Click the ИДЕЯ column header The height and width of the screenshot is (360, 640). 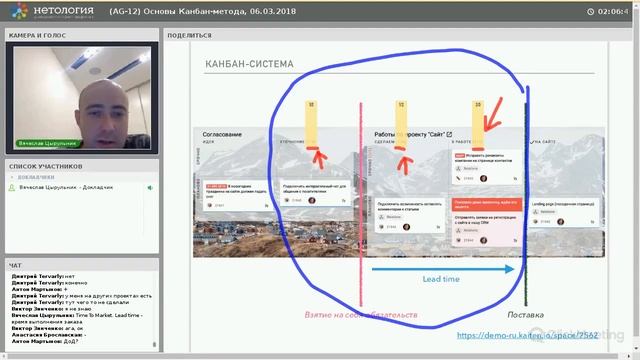[x=208, y=142]
